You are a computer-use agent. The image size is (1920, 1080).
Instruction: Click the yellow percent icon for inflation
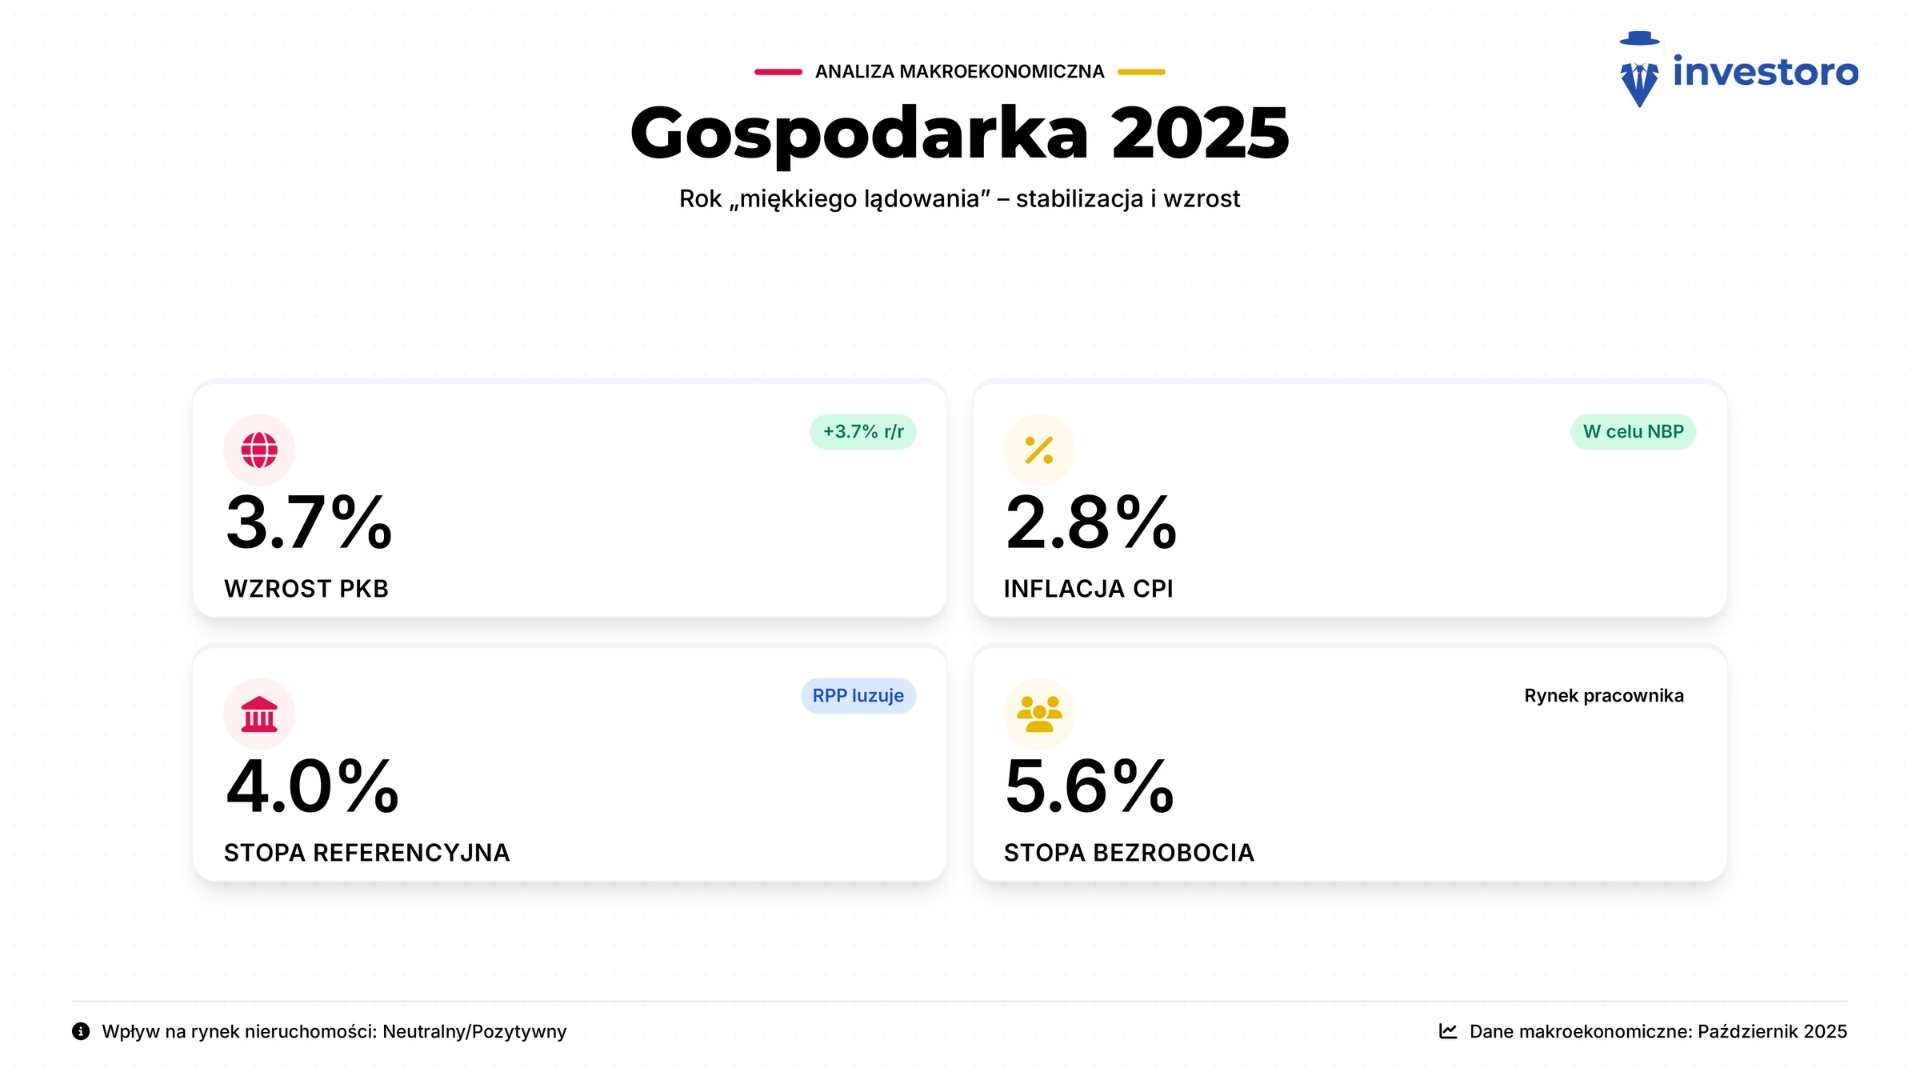click(x=1039, y=450)
